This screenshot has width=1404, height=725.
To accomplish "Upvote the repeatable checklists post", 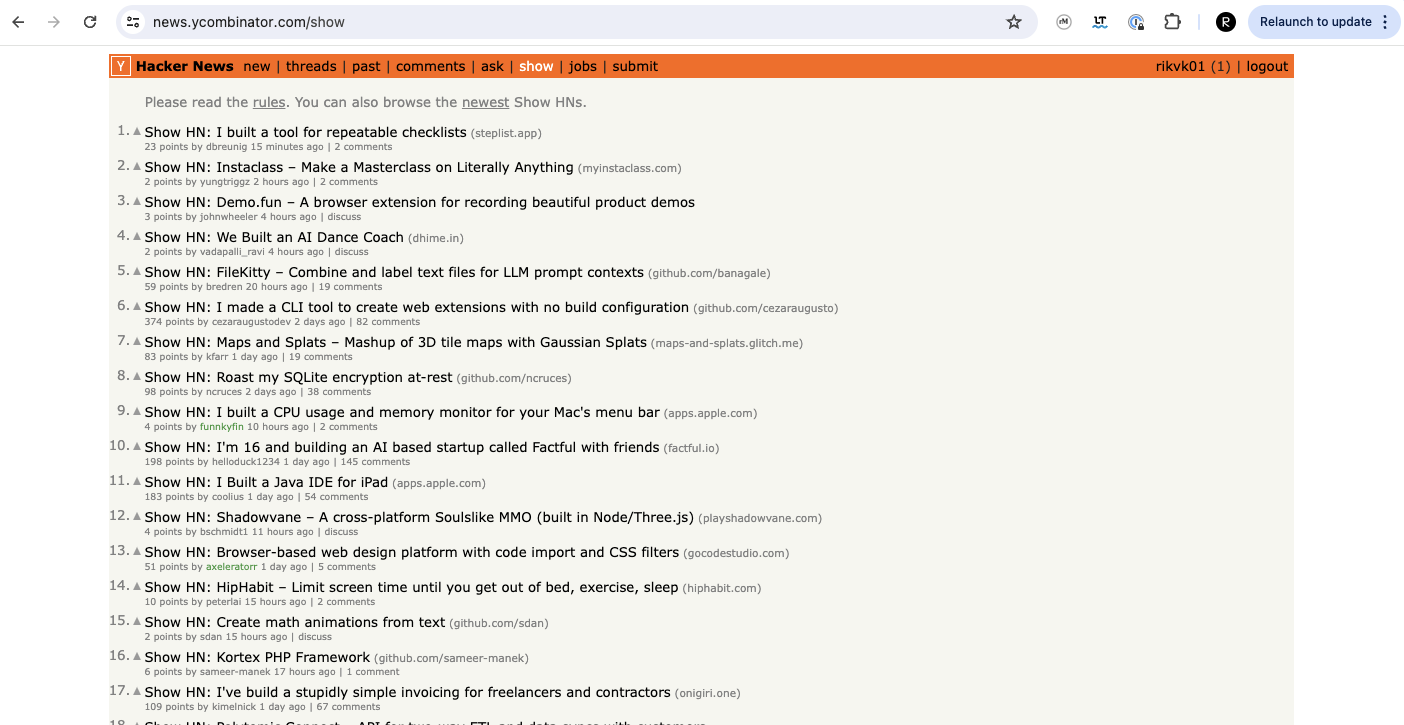I will coord(137,131).
